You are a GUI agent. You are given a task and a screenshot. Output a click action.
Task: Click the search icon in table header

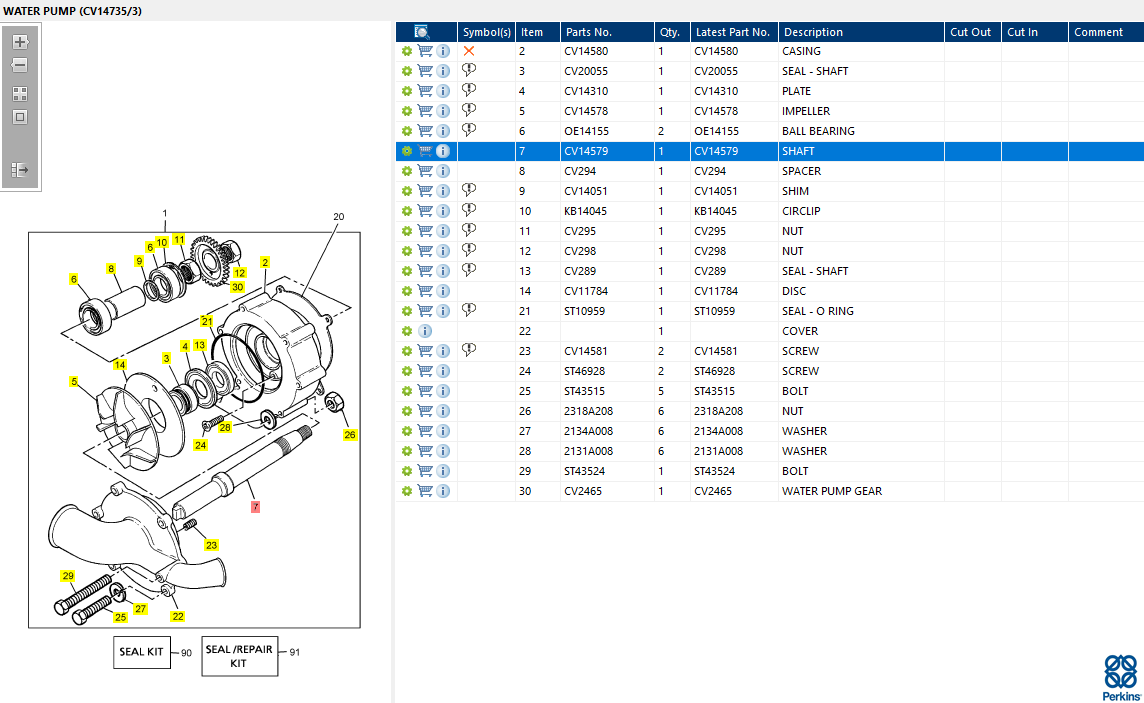(x=422, y=32)
